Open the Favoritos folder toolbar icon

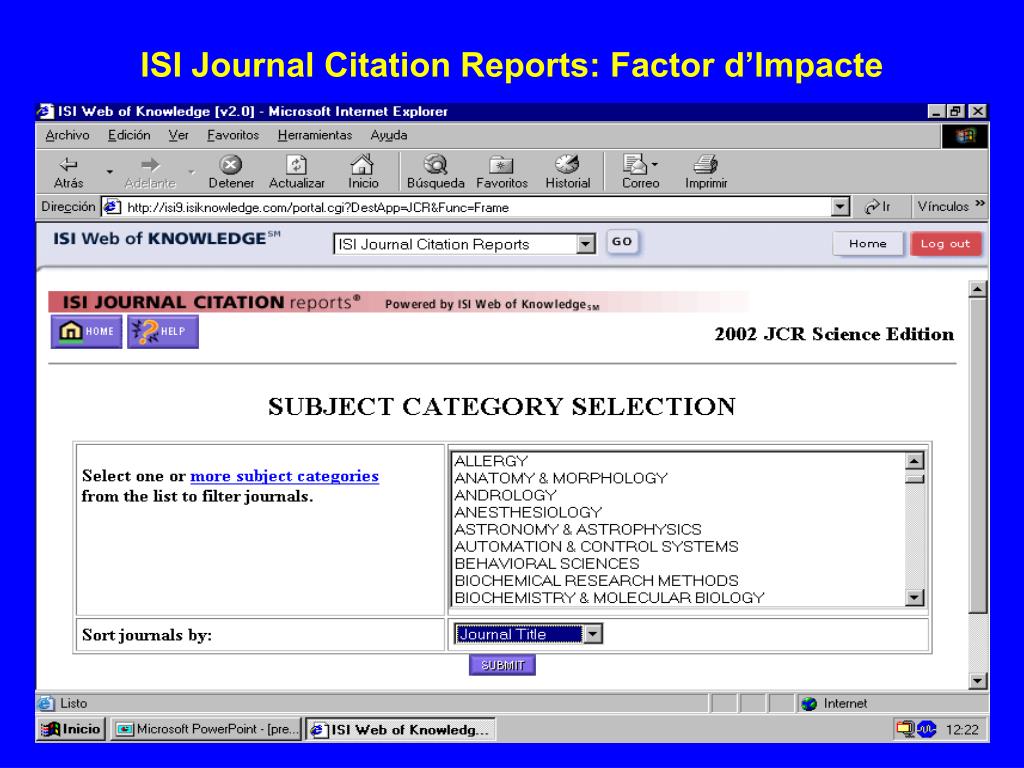(x=502, y=165)
